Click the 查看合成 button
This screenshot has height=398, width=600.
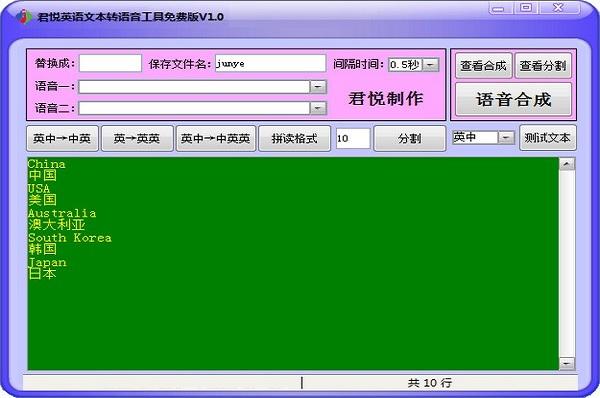[483, 66]
